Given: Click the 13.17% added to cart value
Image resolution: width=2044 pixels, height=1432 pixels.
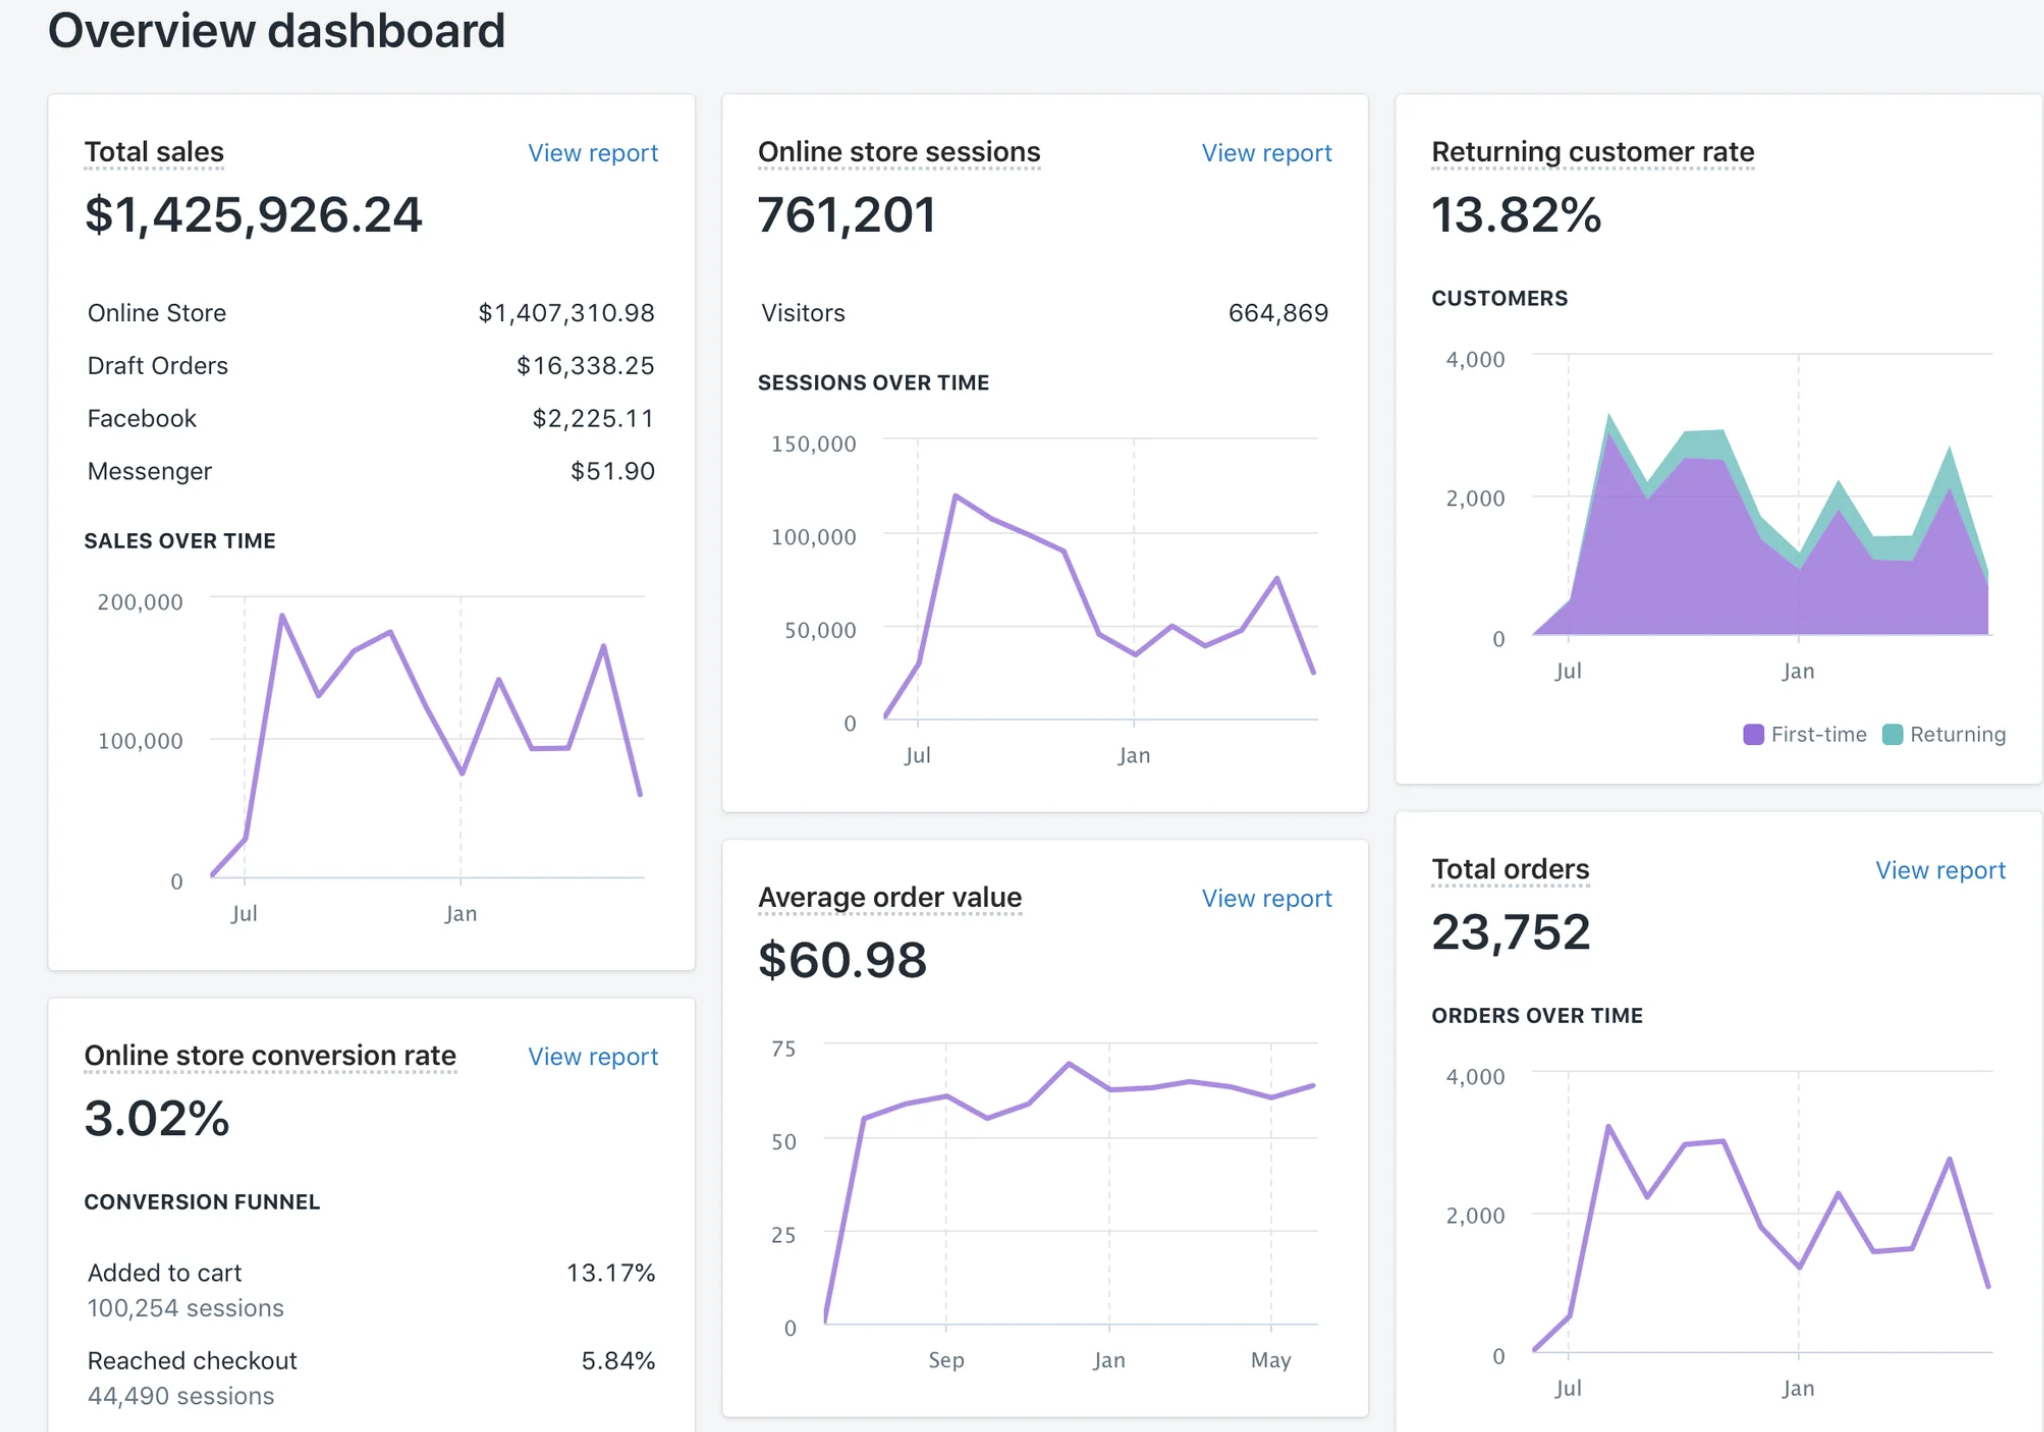Looking at the screenshot, I should pos(611,1273).
